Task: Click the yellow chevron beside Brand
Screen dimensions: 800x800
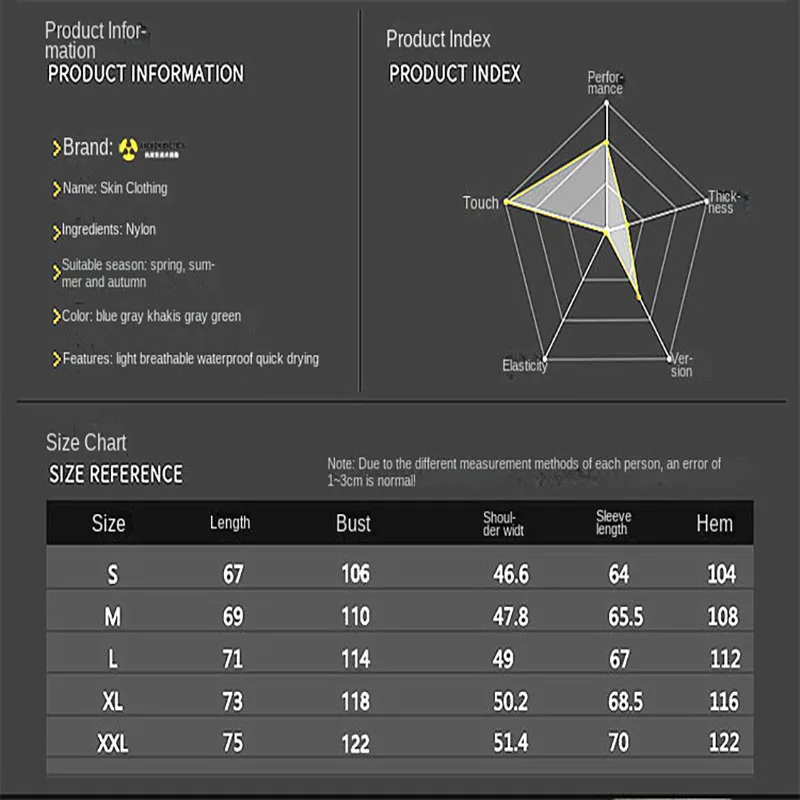Action: point(57,149)
